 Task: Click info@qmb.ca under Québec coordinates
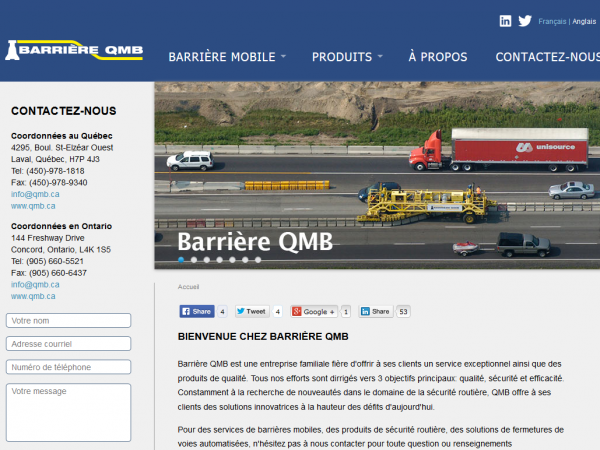[35, 194]
